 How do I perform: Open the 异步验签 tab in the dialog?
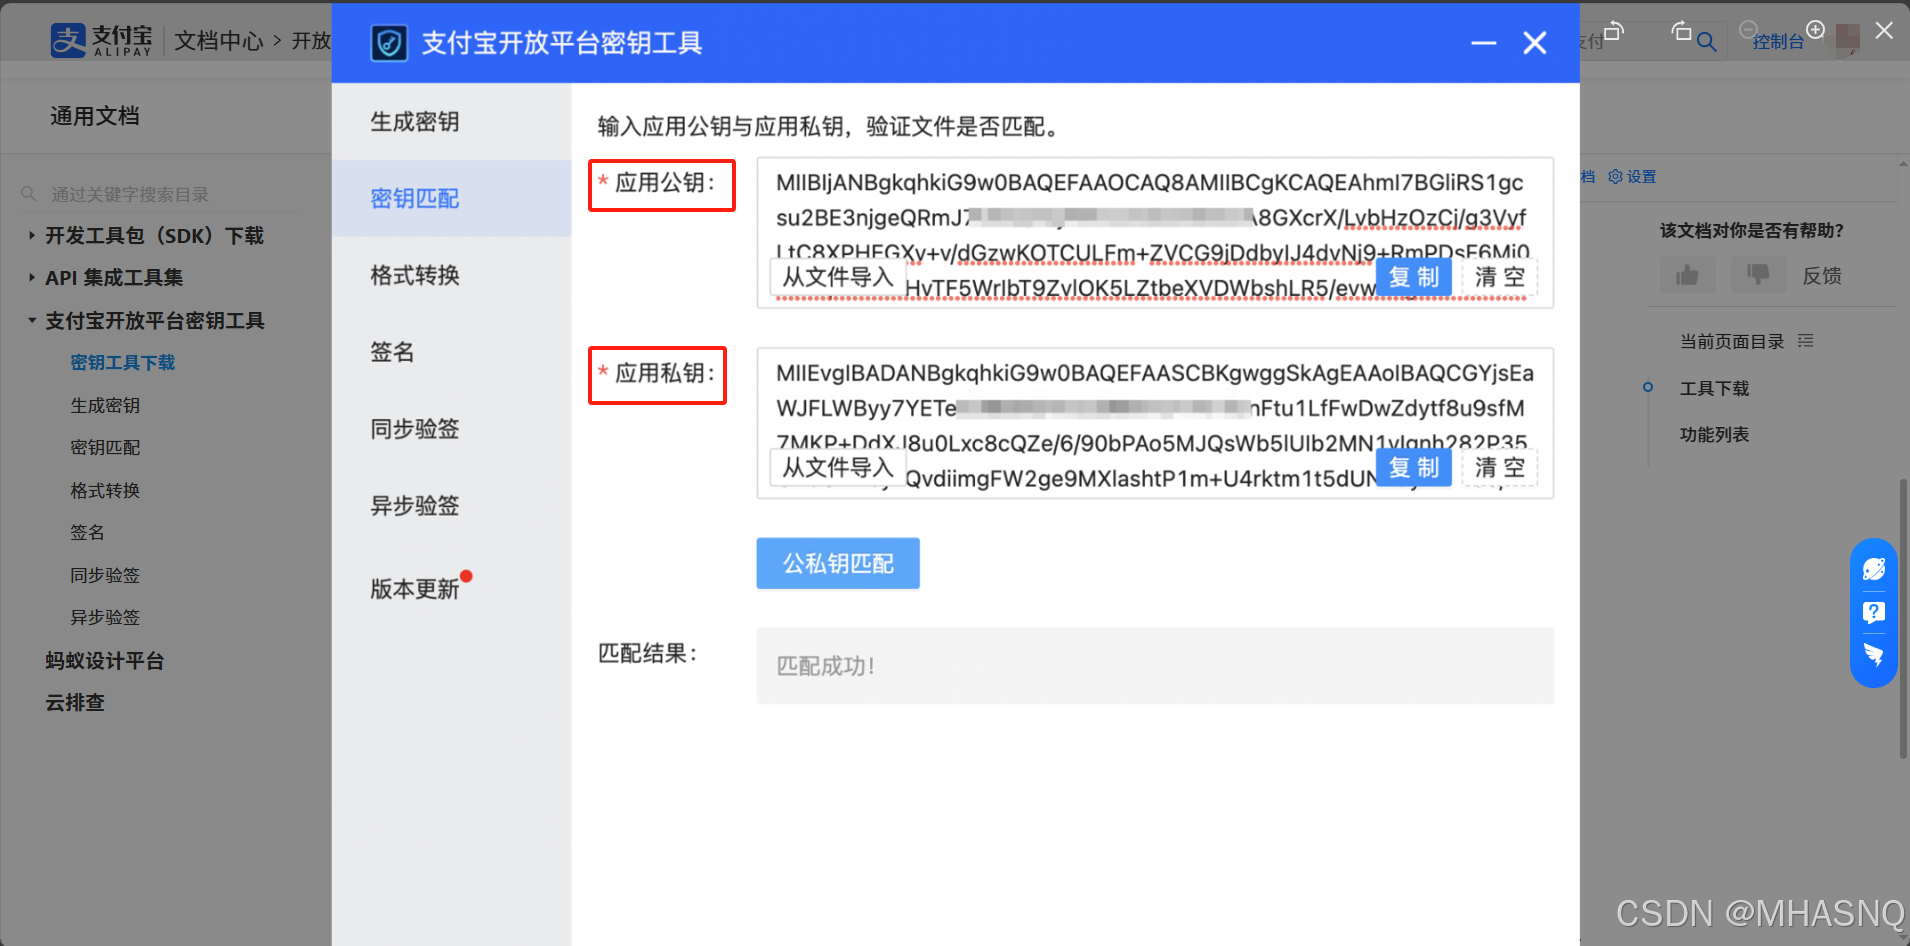451,506
